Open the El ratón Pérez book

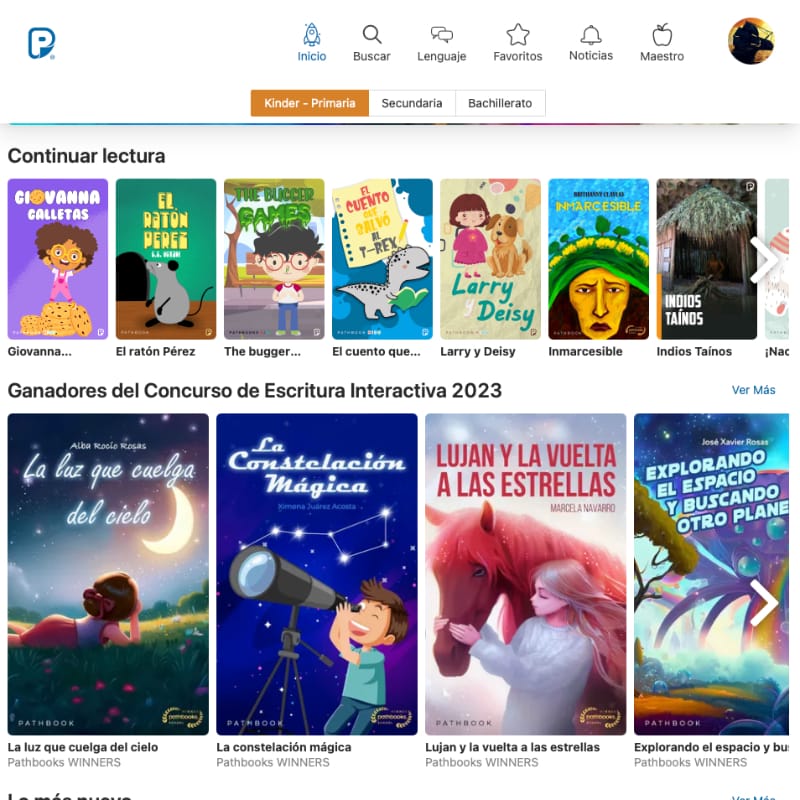coord(166,259)
